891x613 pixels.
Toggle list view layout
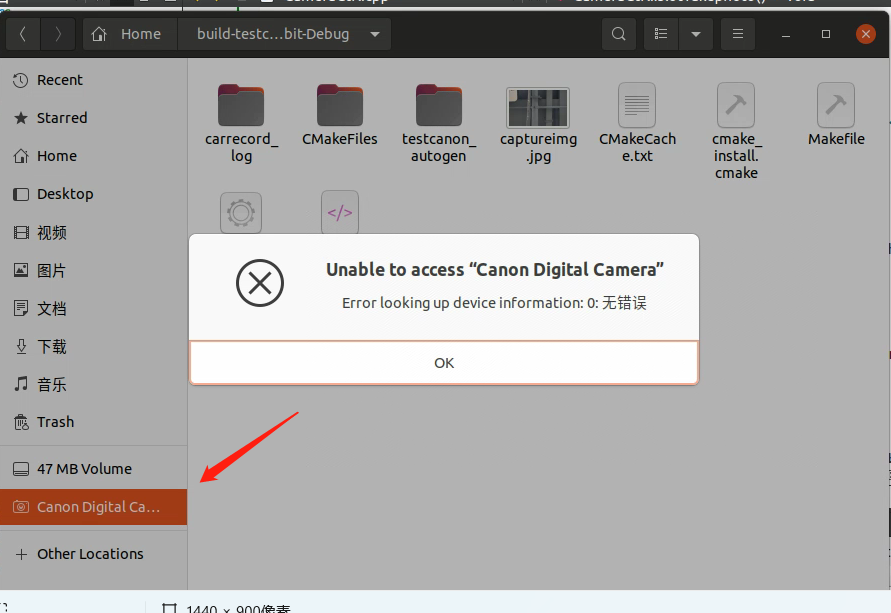click(661, 34)
